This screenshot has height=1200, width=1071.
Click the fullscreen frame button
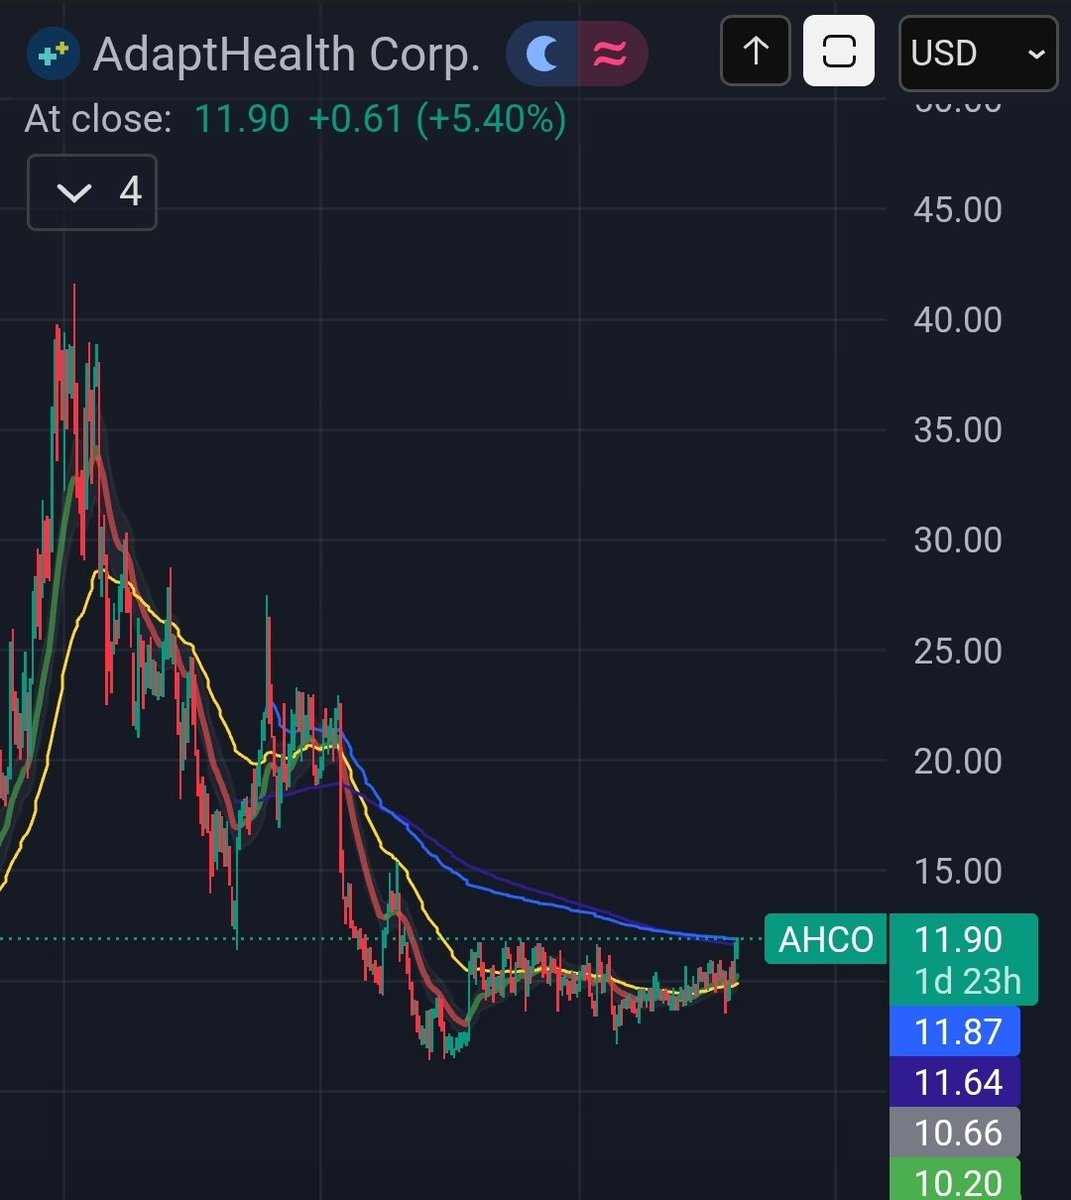click(x=838, y=51)
